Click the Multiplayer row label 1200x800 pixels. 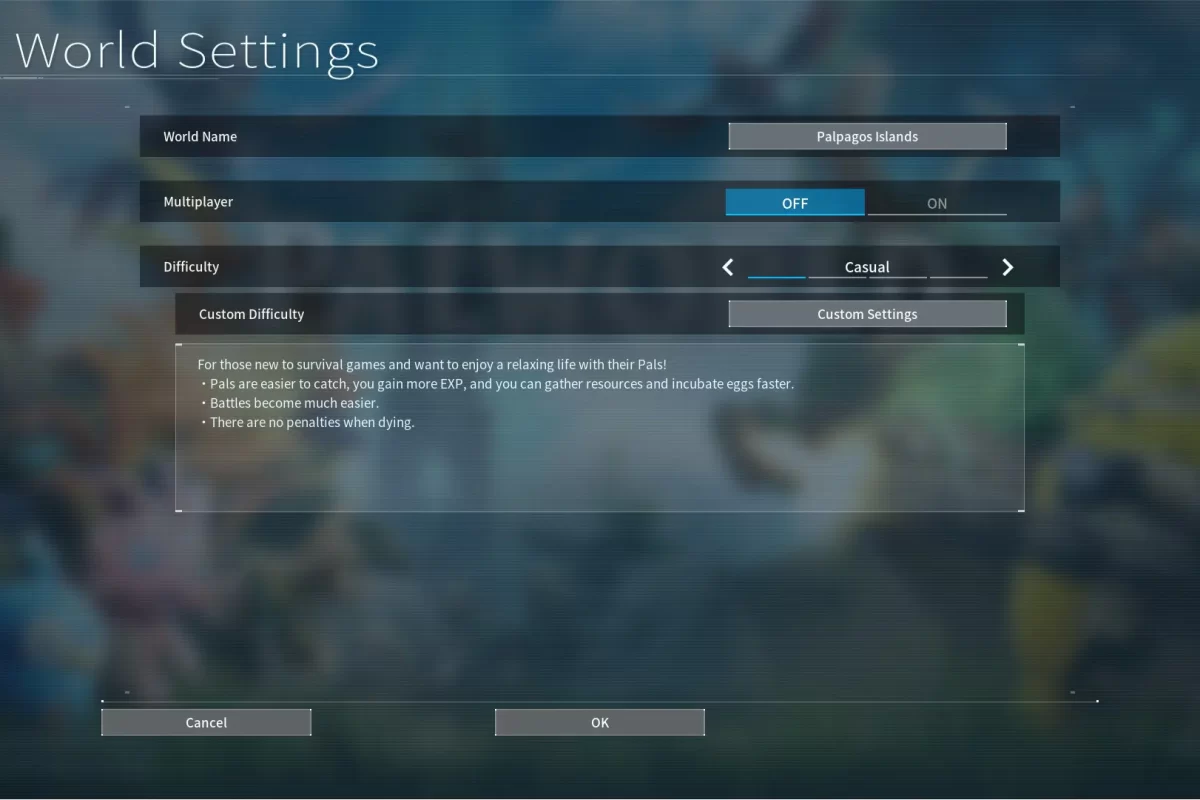point(198,202)
